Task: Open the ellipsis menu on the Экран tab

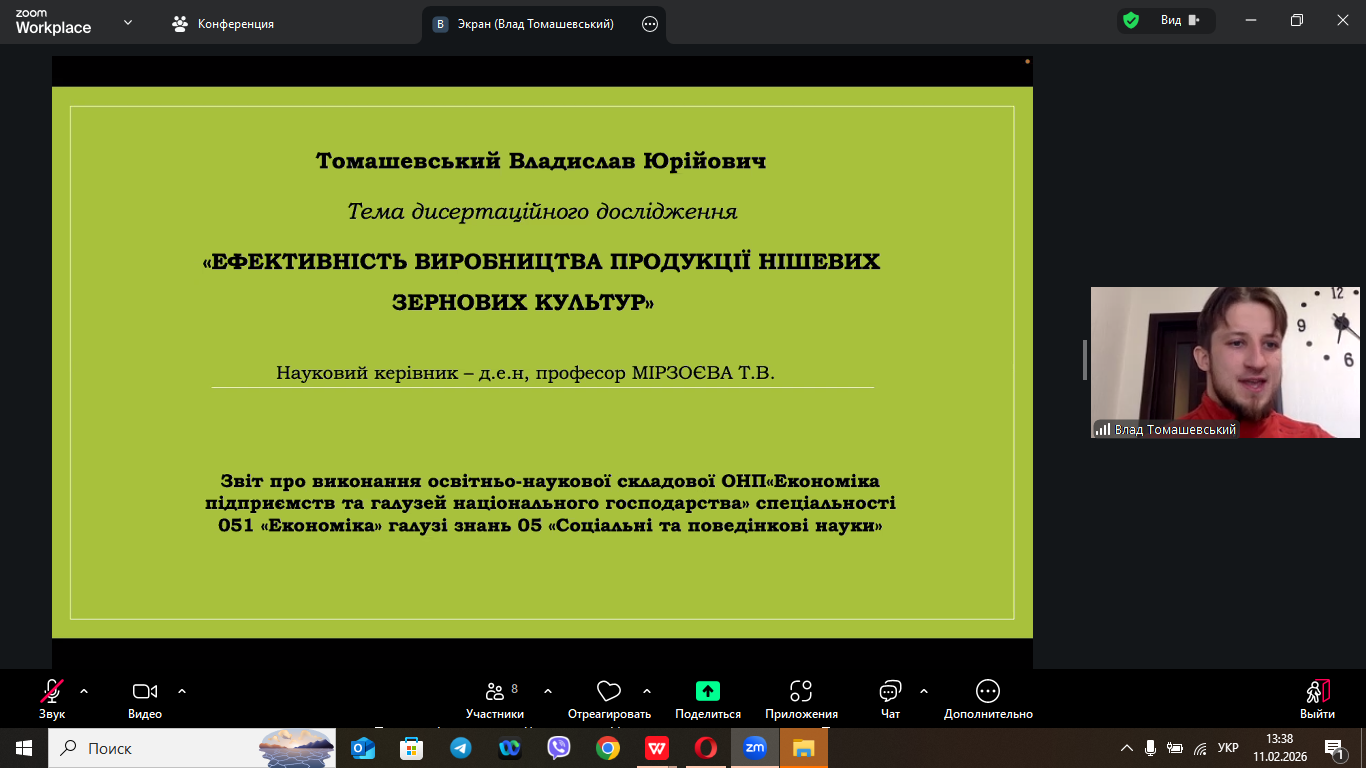Action: pyautogui.click(x=650, y=24)
